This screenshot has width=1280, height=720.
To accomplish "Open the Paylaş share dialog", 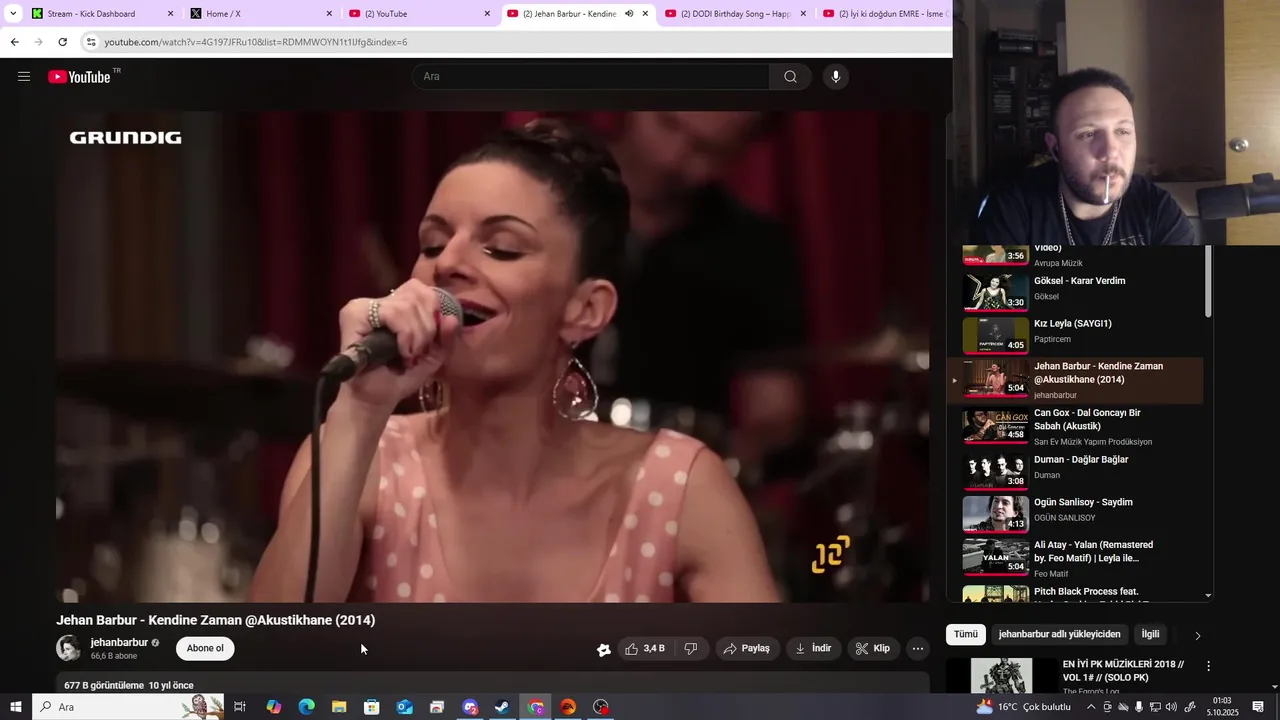I will click(746, 649).
